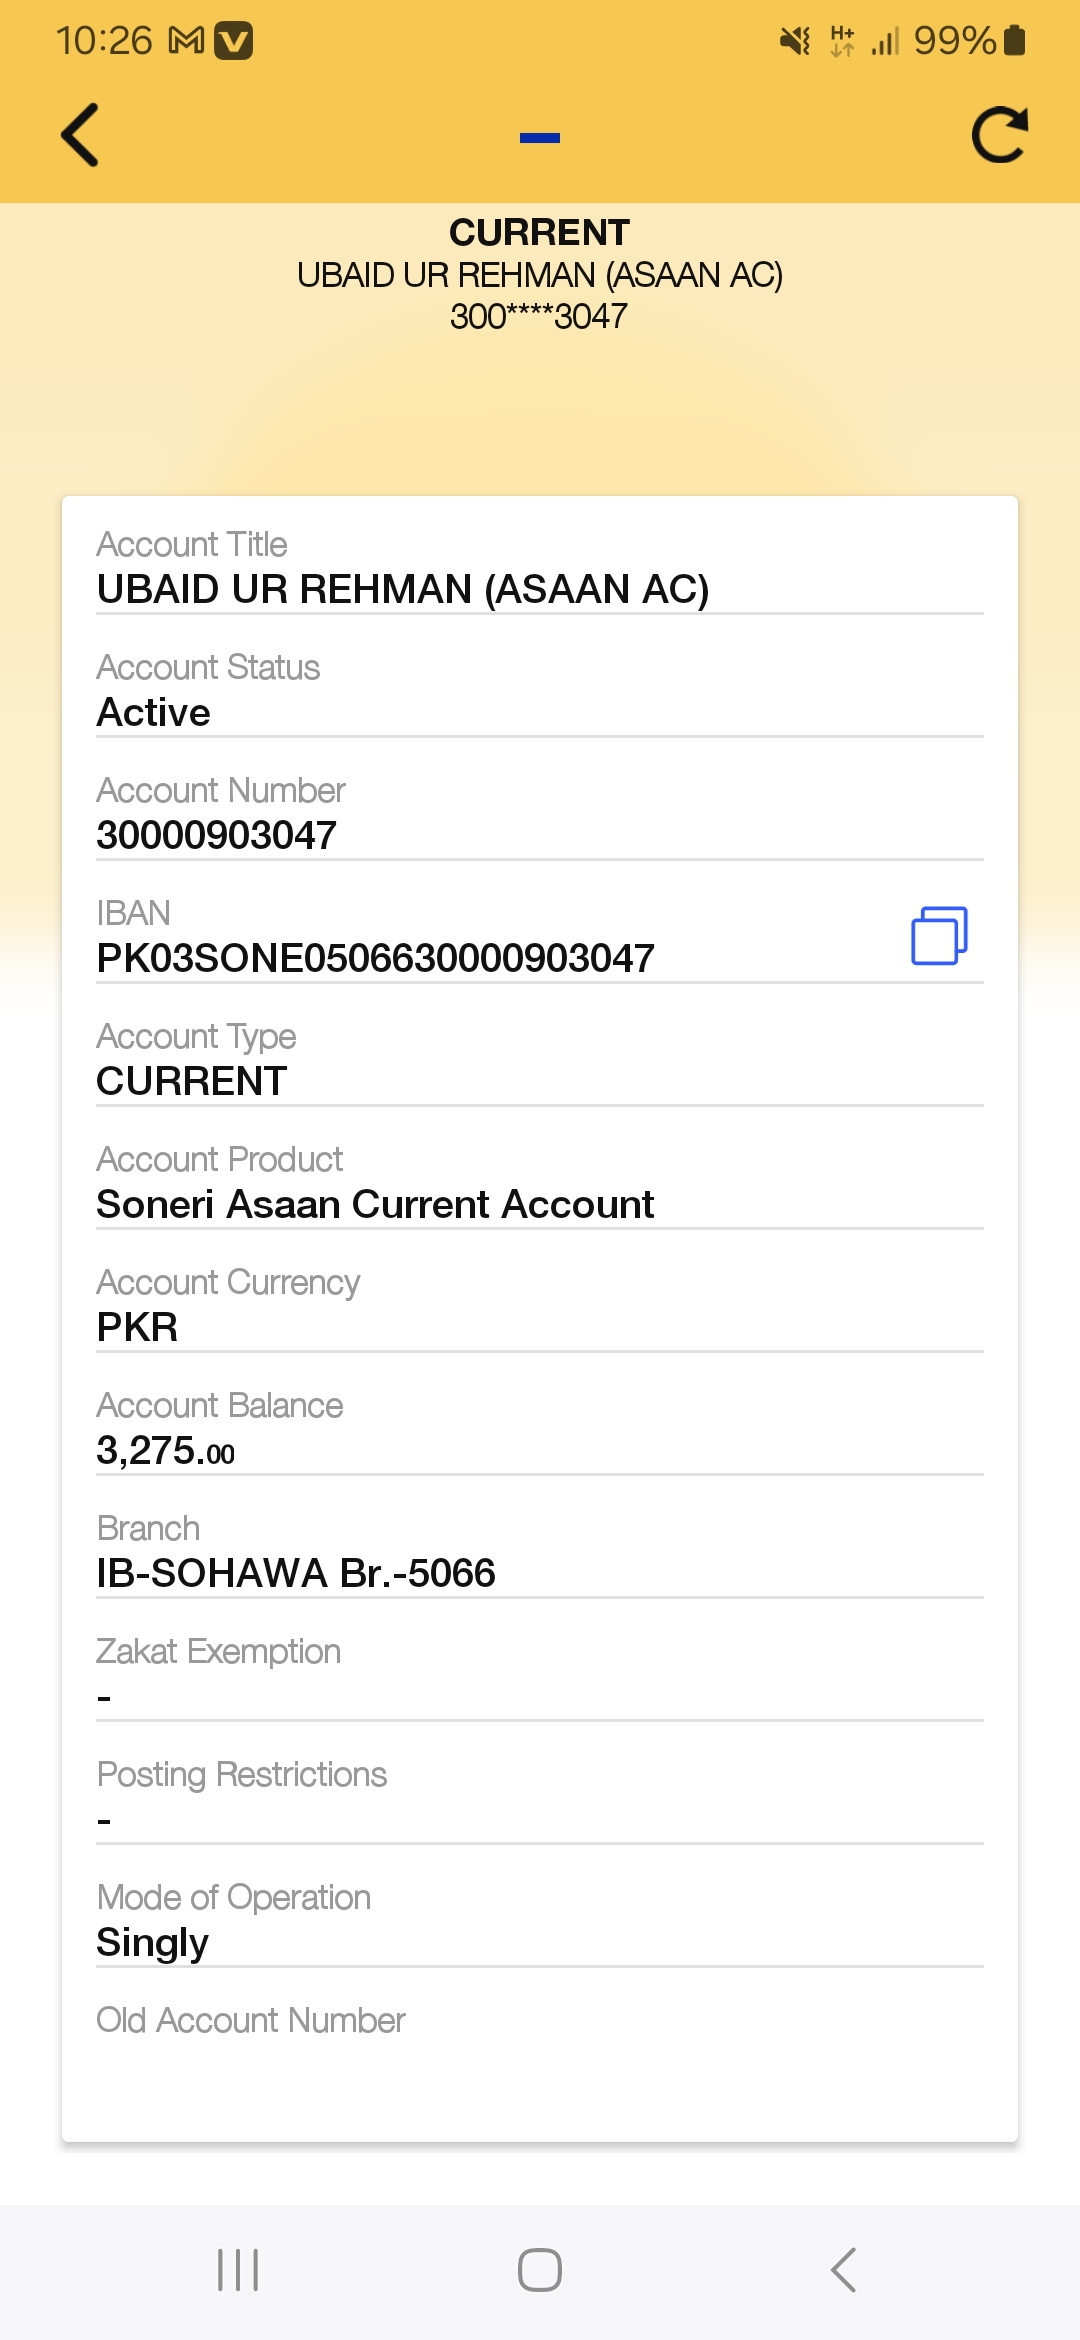Tap the Android navigation back button
This screenshot has width=1080, height=2340.
[x=843, y=2270]
